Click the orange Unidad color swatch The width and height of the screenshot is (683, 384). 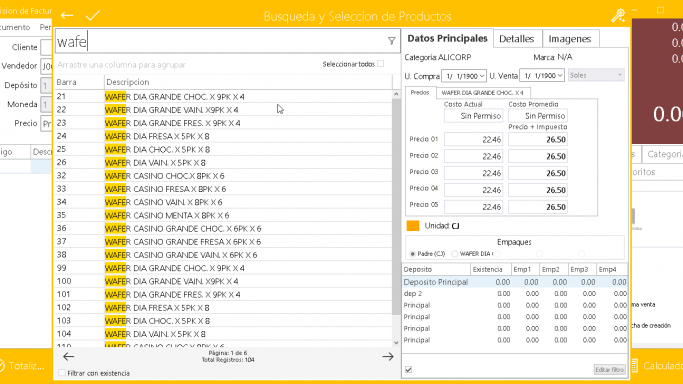pyautogui.click(x=413, y=226)
